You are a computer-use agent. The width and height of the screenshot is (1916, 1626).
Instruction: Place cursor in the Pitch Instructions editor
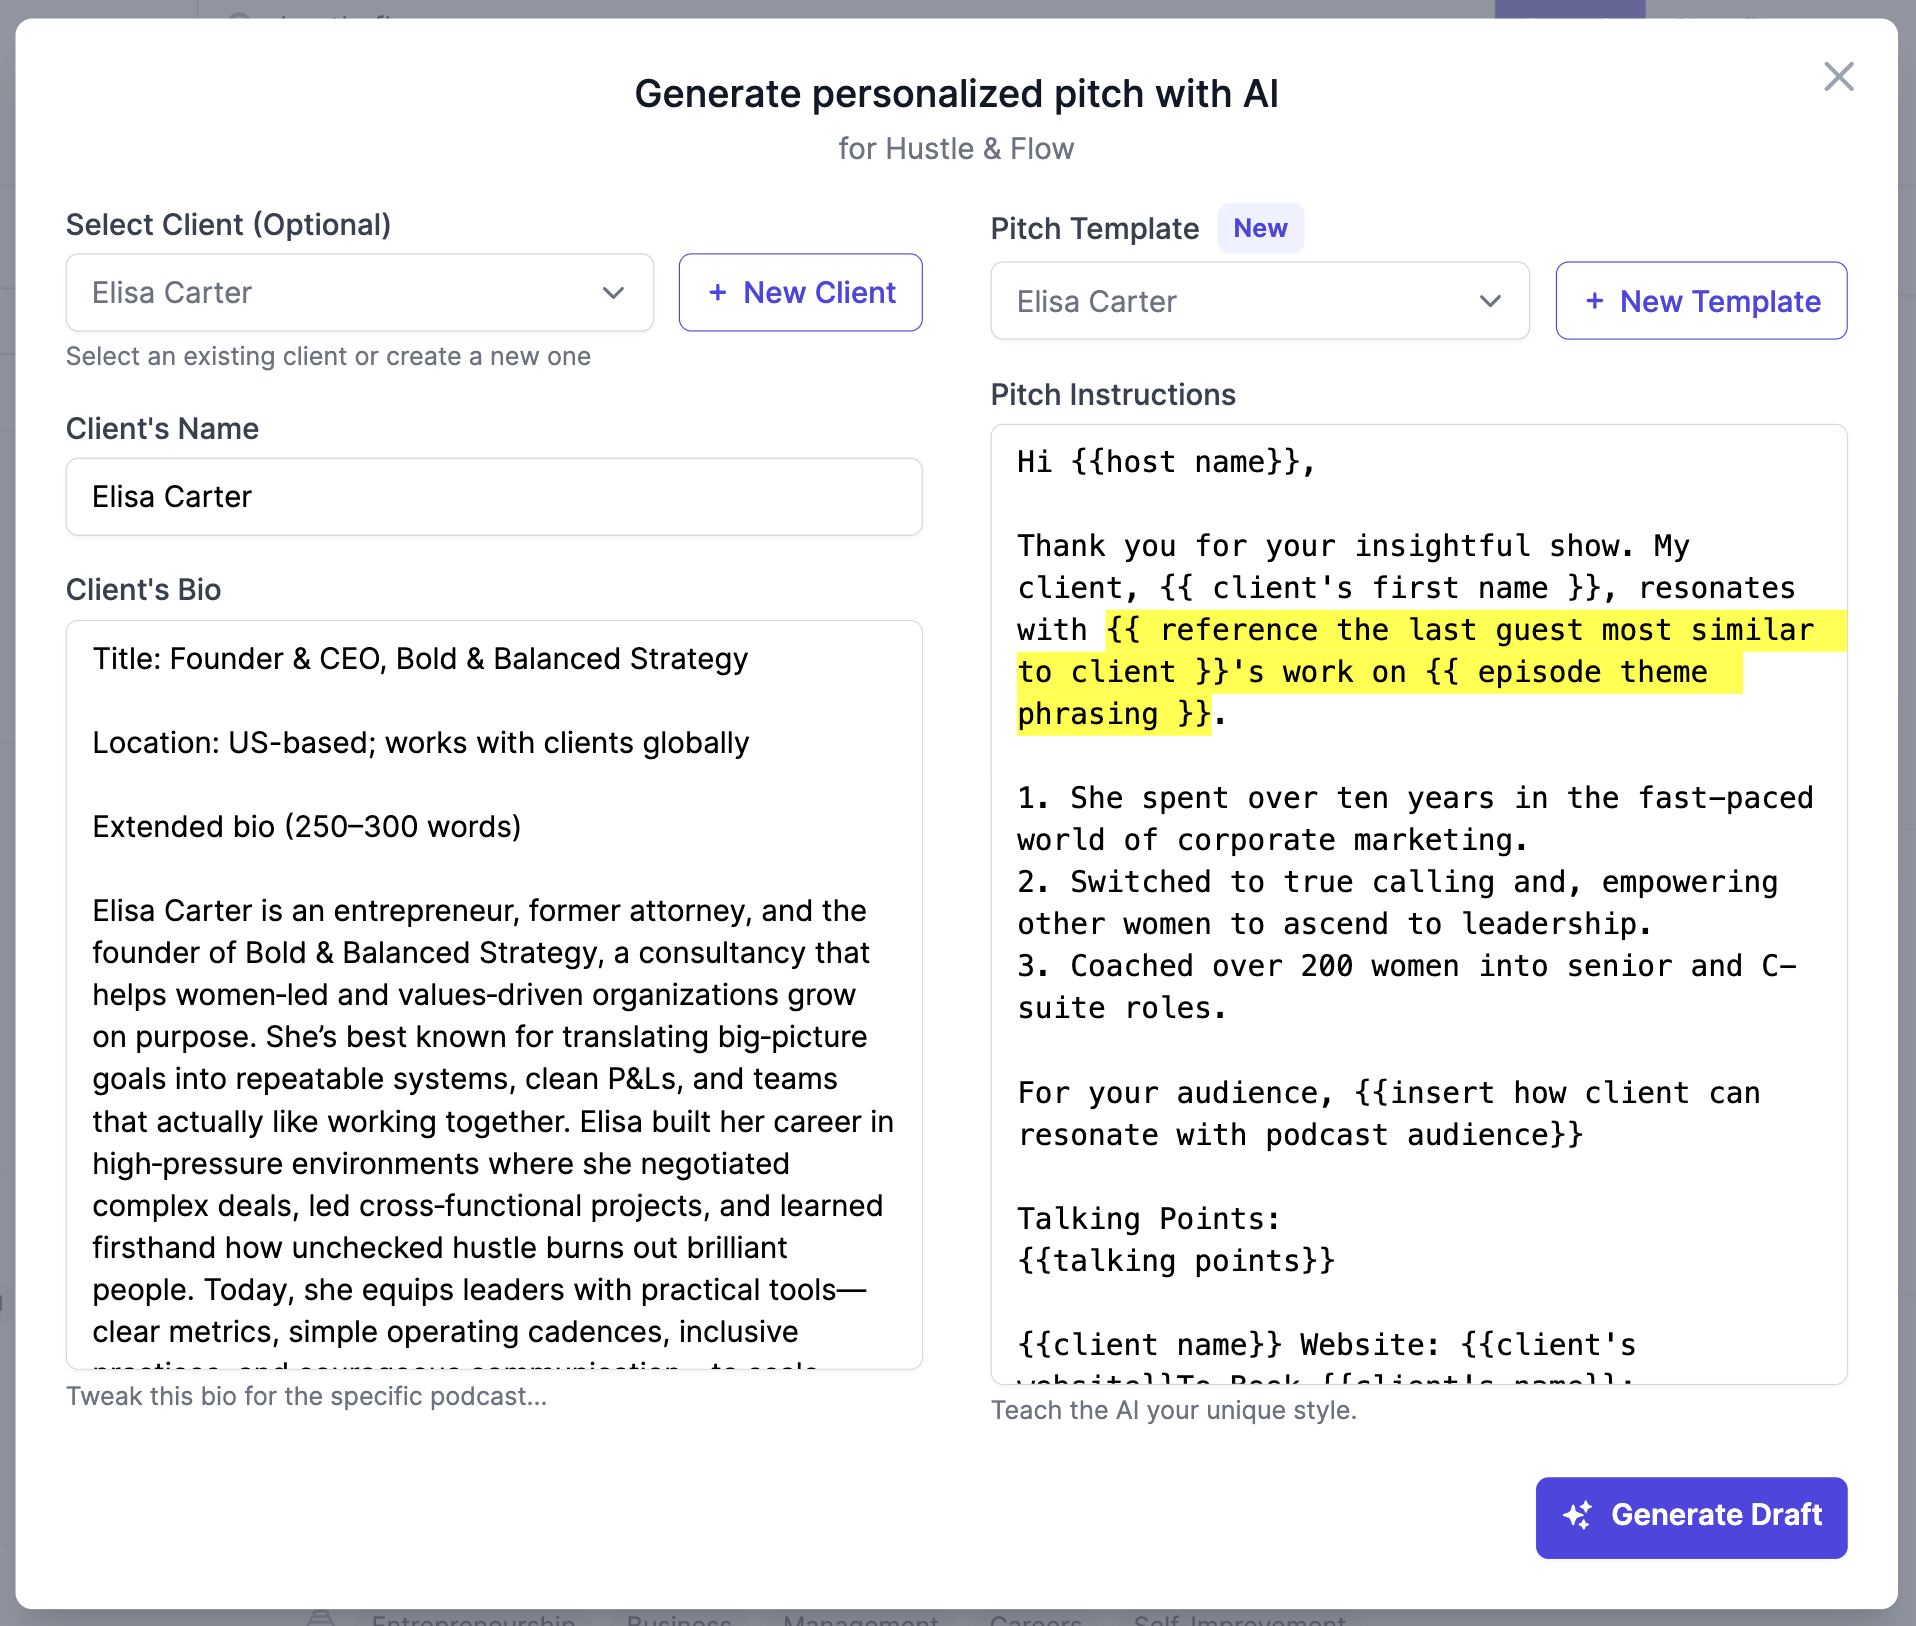[x=1418, y=900]
